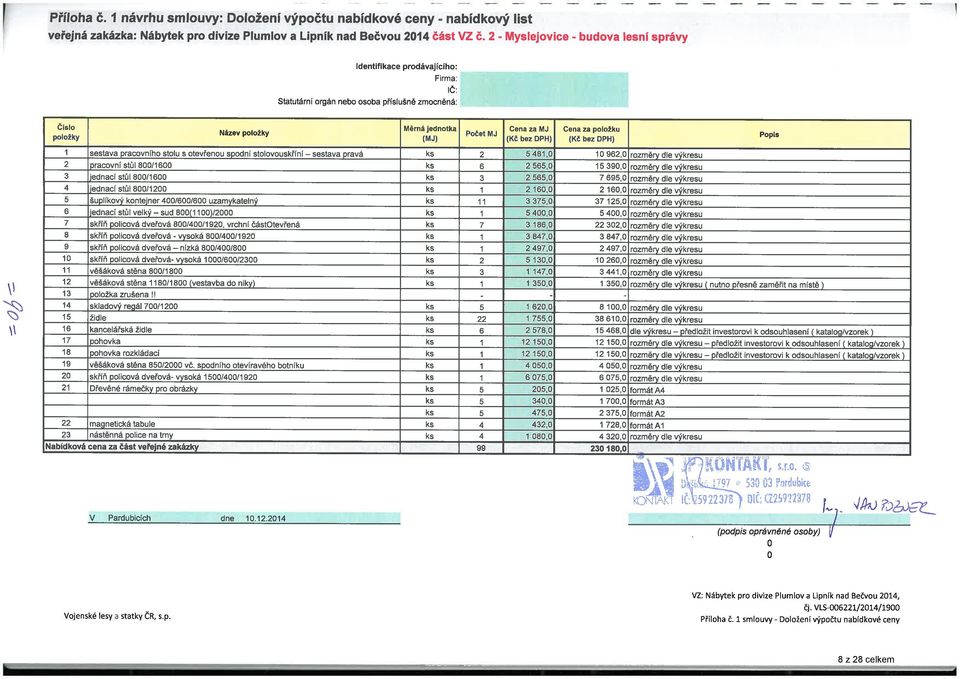Click 'věšáková stěna 1180/1800 (vestavba do niky)'
The image size is (960, 679).
click(x=172, y=283)
